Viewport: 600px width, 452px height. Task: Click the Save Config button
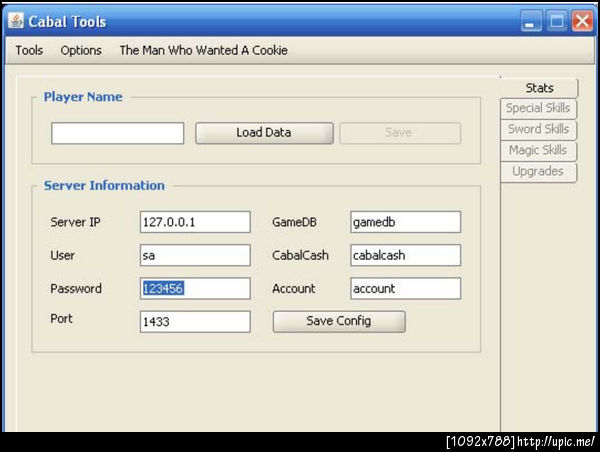coord(339,321)
